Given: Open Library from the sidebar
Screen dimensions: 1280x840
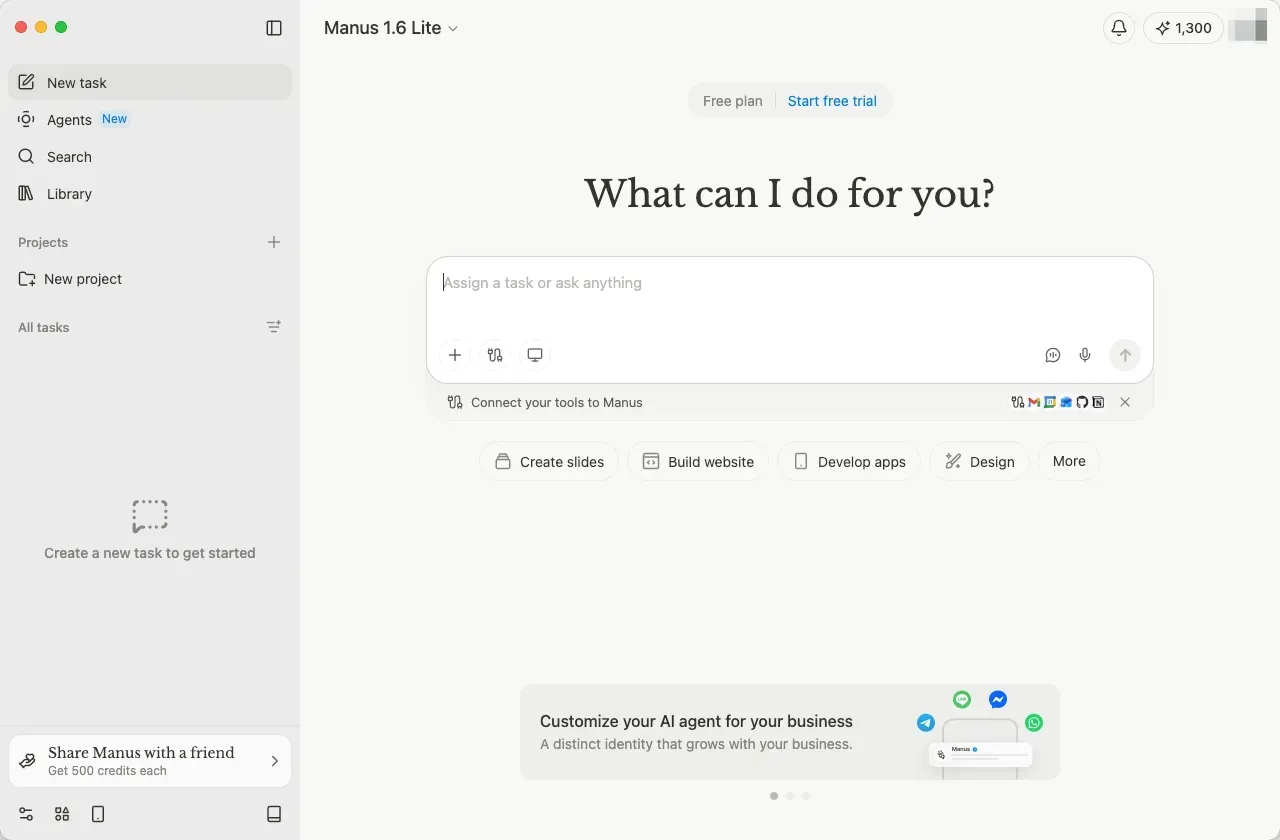Looking at the screenshot, I should (x=69, y=194).
